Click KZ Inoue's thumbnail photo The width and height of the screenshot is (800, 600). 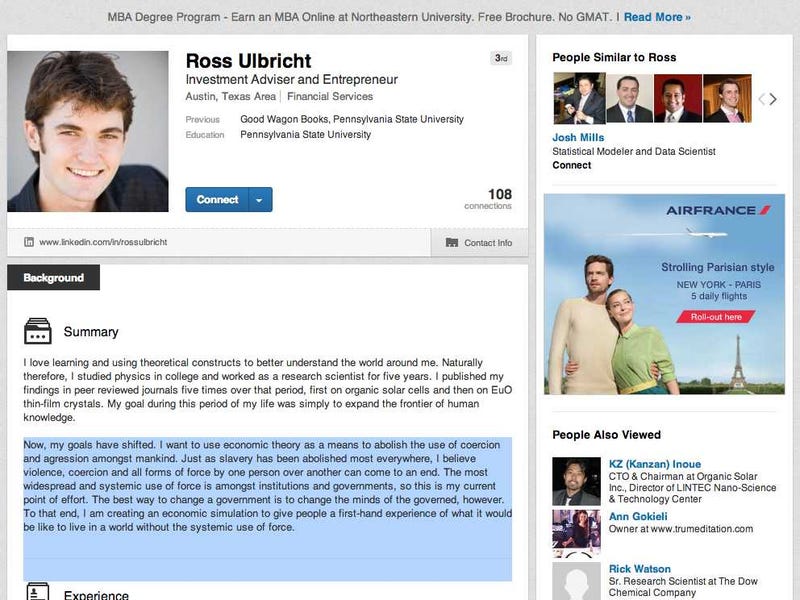[x=576, y=481]
